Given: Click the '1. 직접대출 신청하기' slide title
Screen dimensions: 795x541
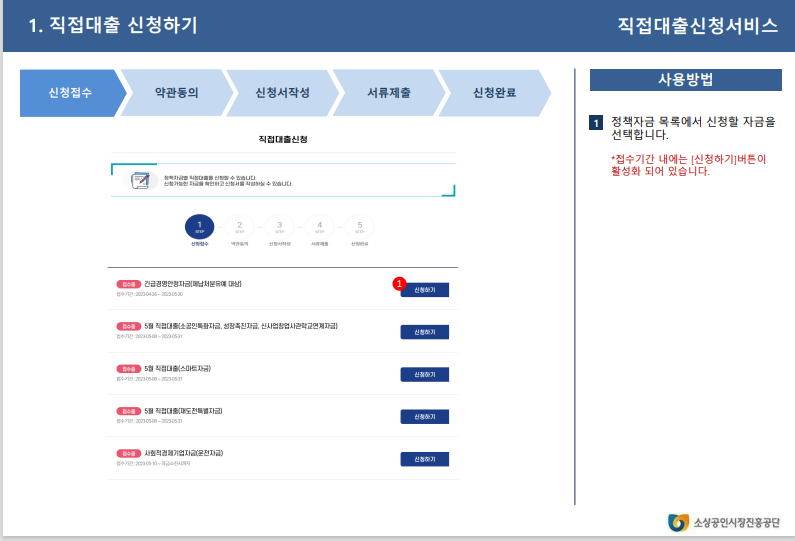Looking at the screenshot, I should click(x=113, y=25).
